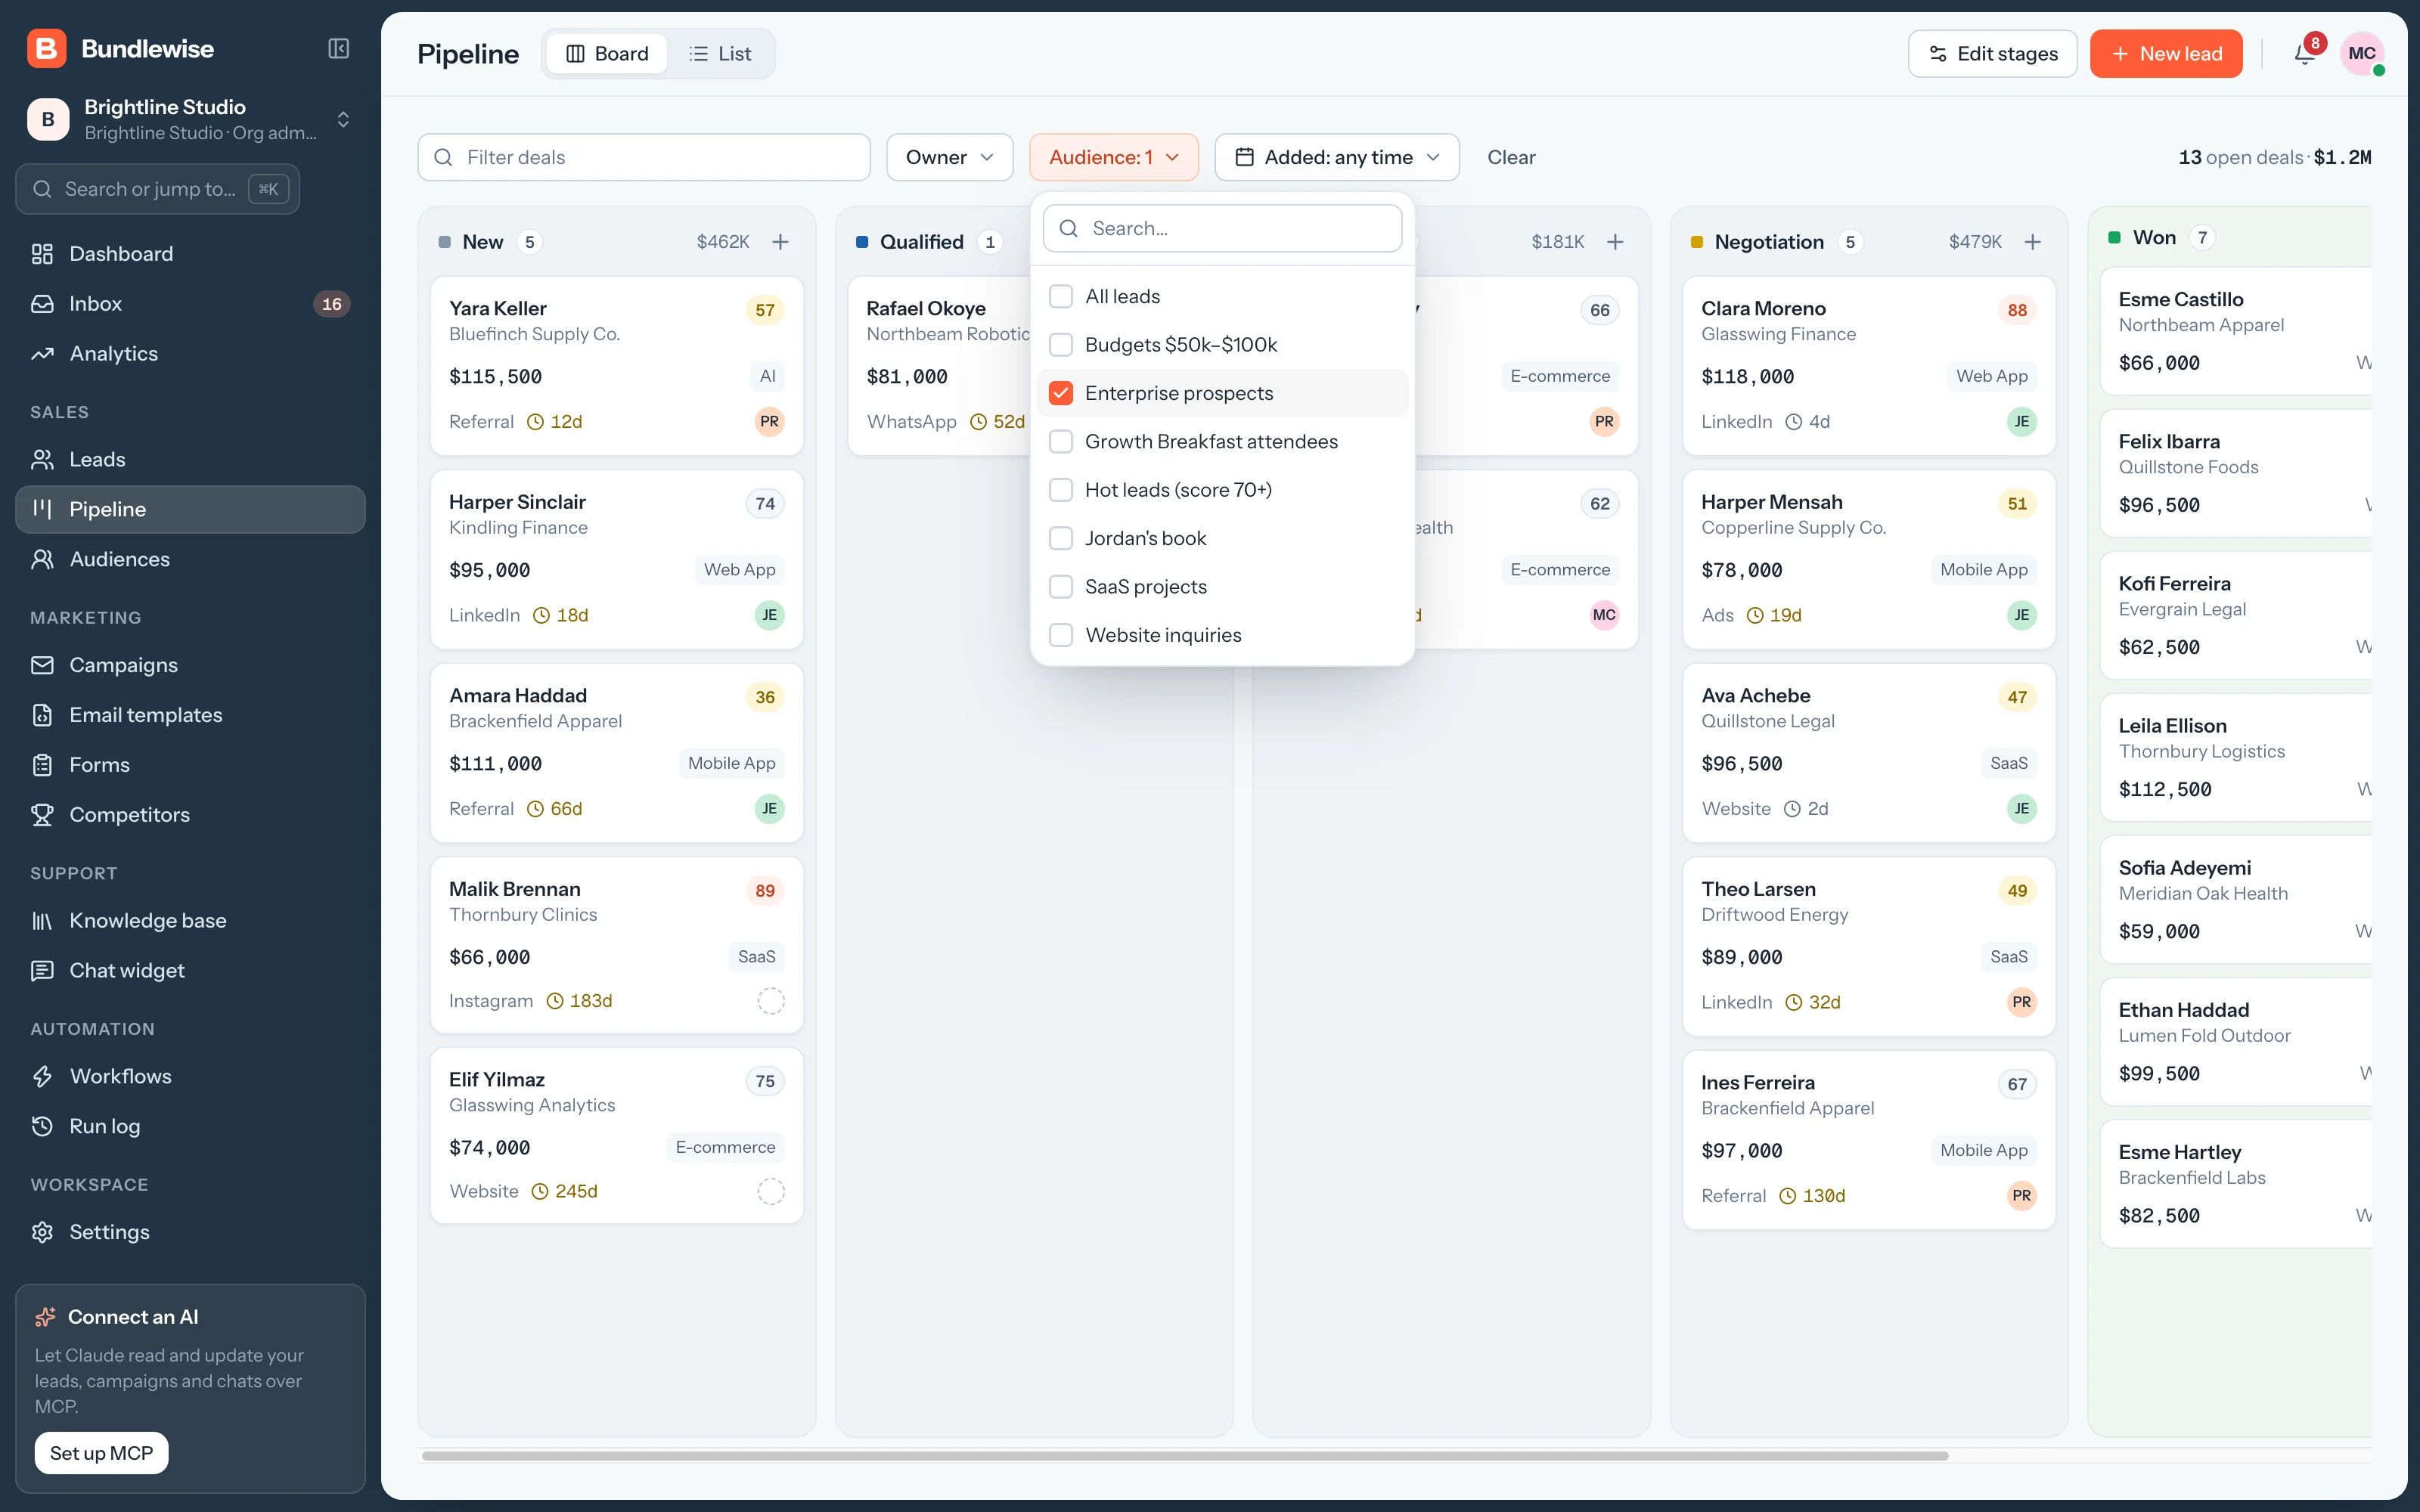Check the SaaS projects audience
Image resolution: width=2420 pixels, height=1512 pixels.
click(x=1061, y=587)
